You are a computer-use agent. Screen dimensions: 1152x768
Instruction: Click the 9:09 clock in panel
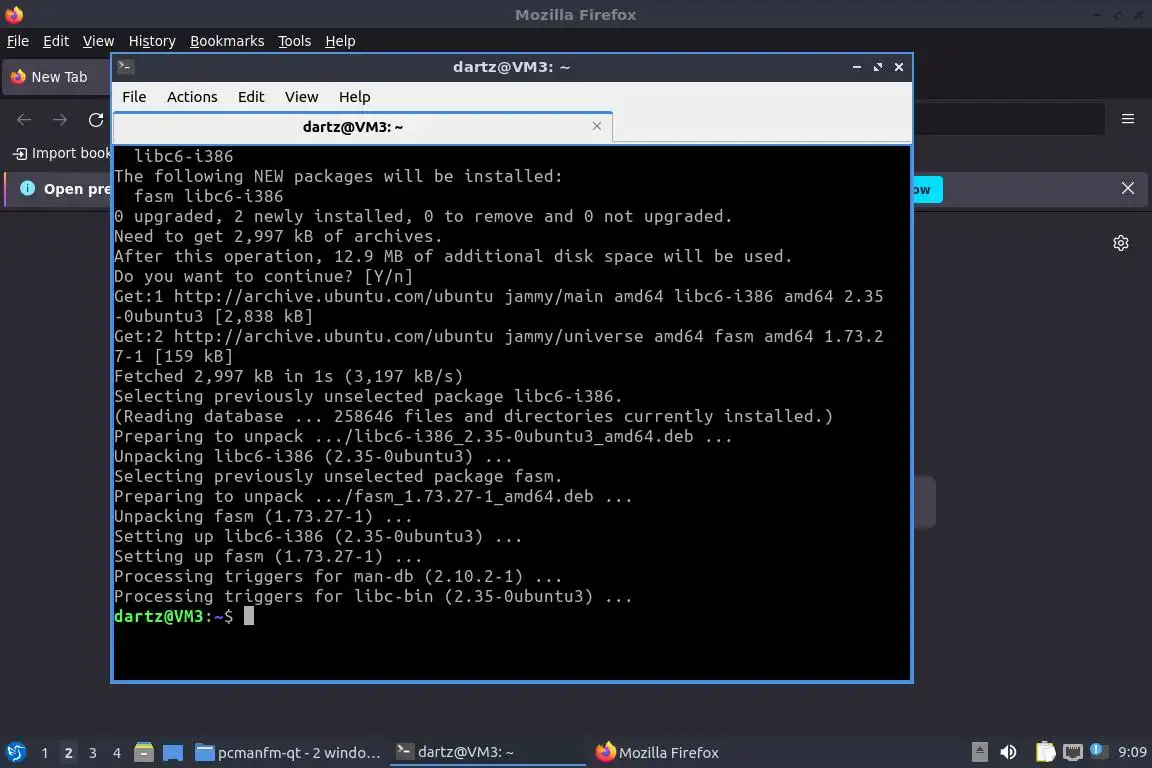(1132, 752)
